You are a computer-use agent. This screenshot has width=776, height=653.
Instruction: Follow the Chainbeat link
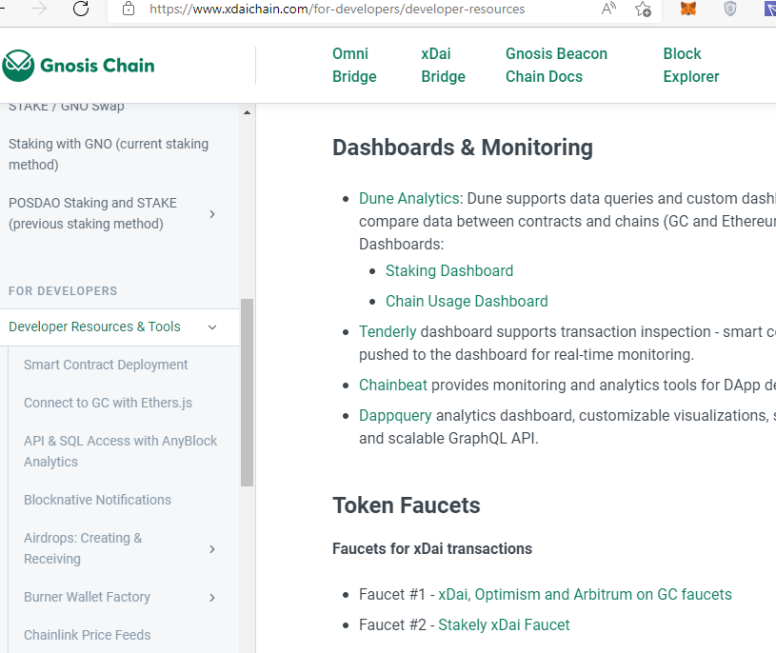[393, 385]
